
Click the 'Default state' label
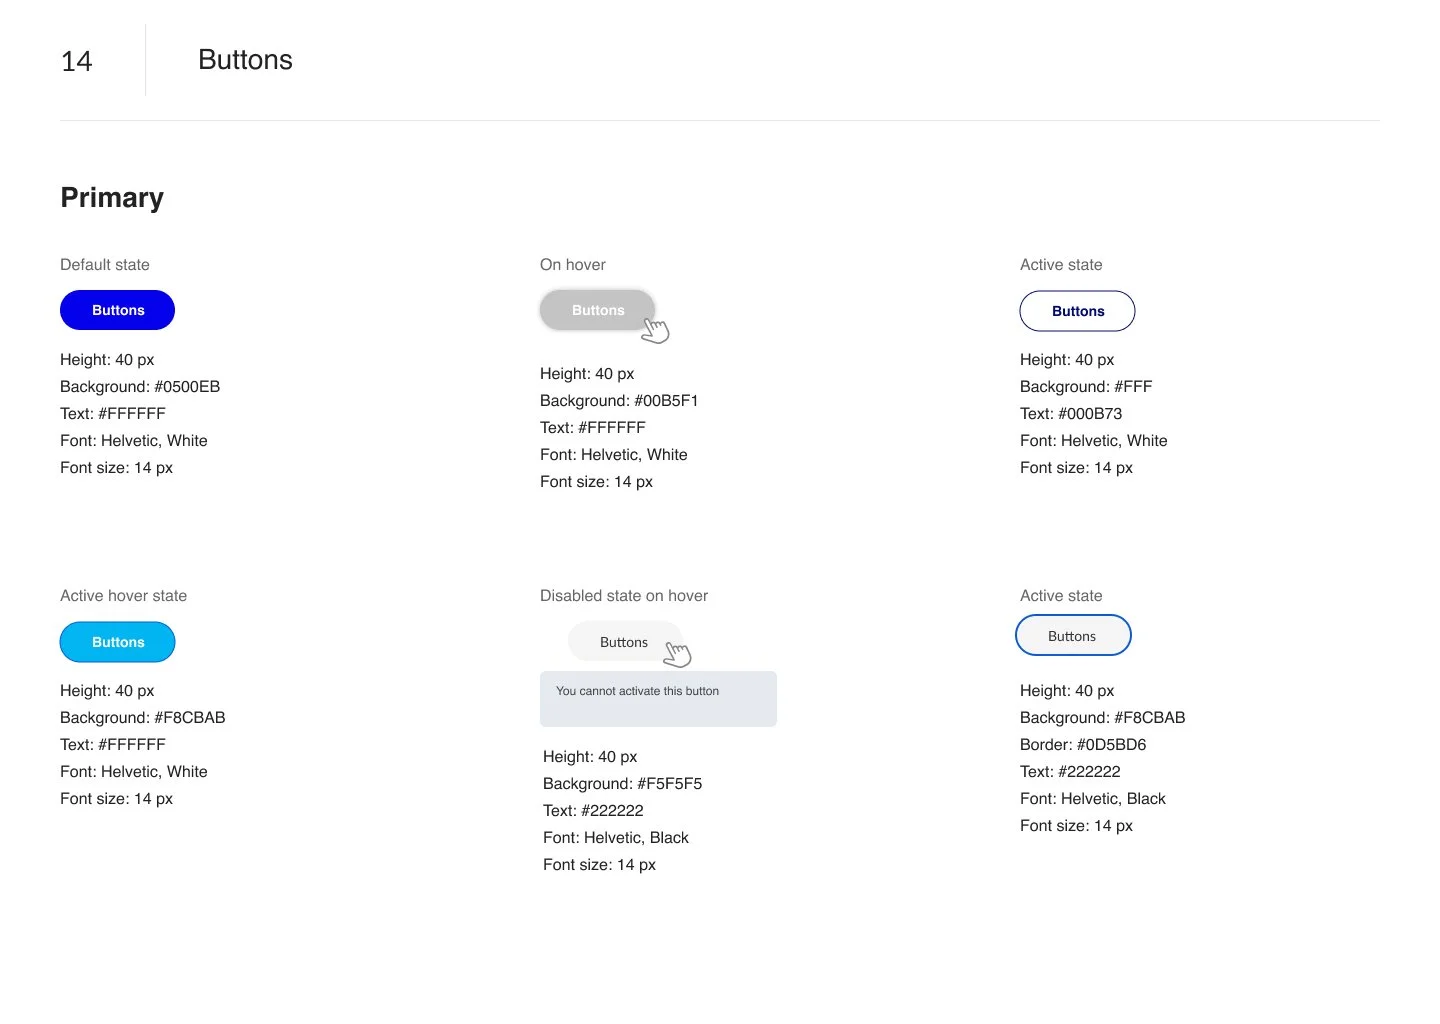tap(105, 265)
